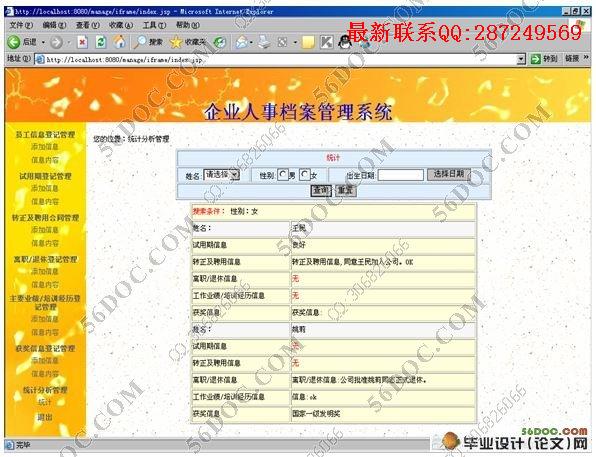Image resolution: width=596 pixels, height=457 pixels.
Task: Open the 姓名 请选择 dropdown
Action: [x=221, y=175]
